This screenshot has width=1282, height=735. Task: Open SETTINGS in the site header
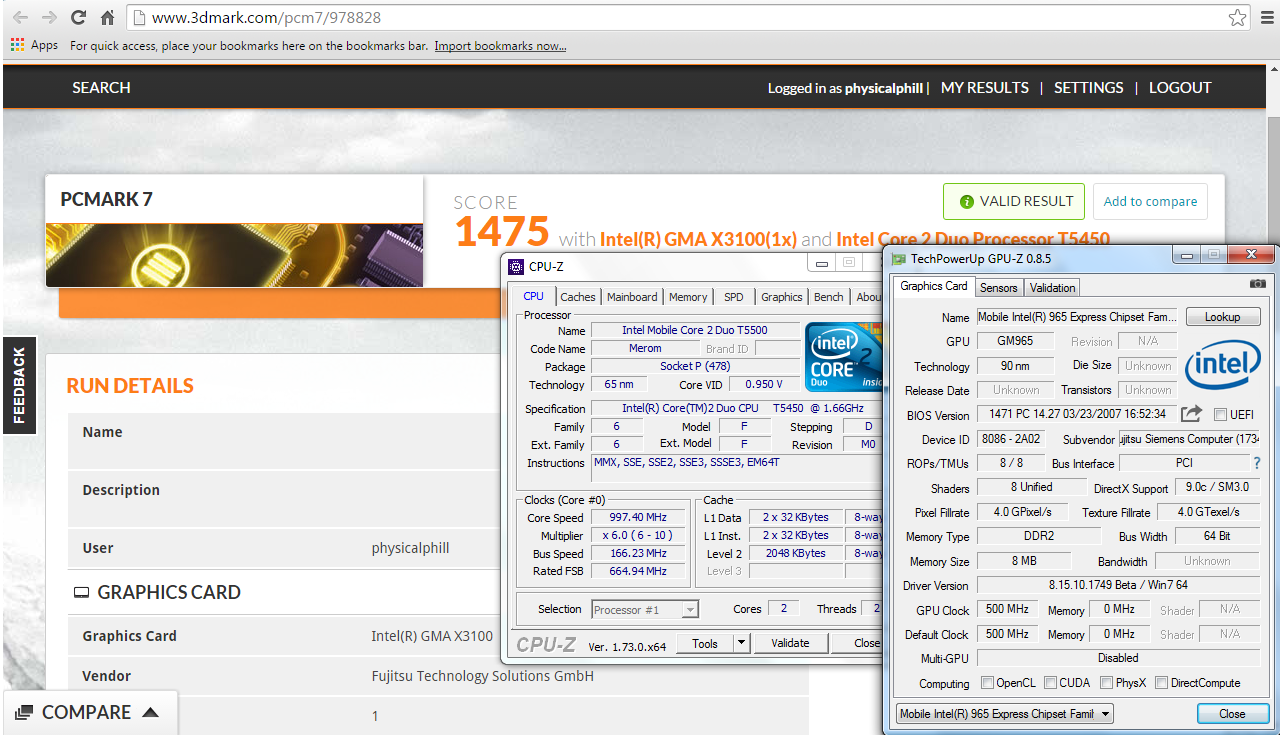pyautogui.click(x=1089, y=88)
